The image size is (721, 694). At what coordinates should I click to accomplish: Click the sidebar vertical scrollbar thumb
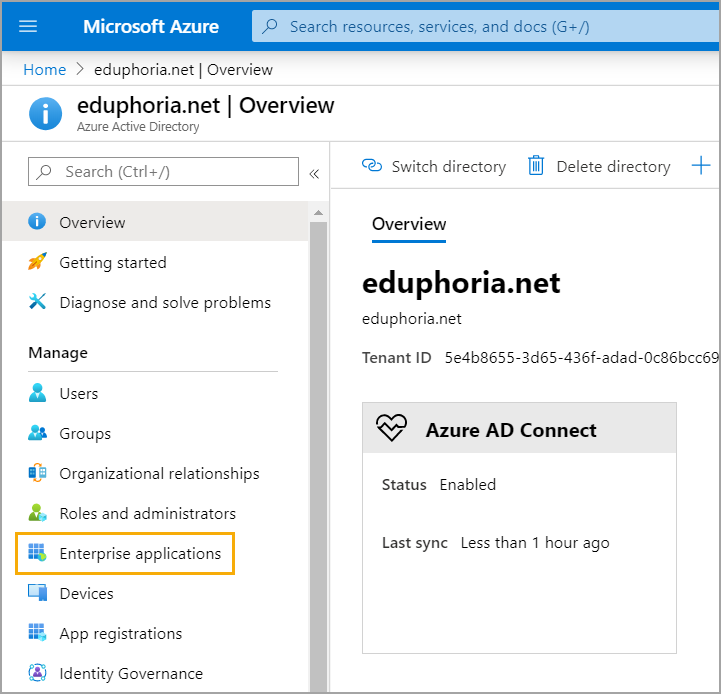318,455
